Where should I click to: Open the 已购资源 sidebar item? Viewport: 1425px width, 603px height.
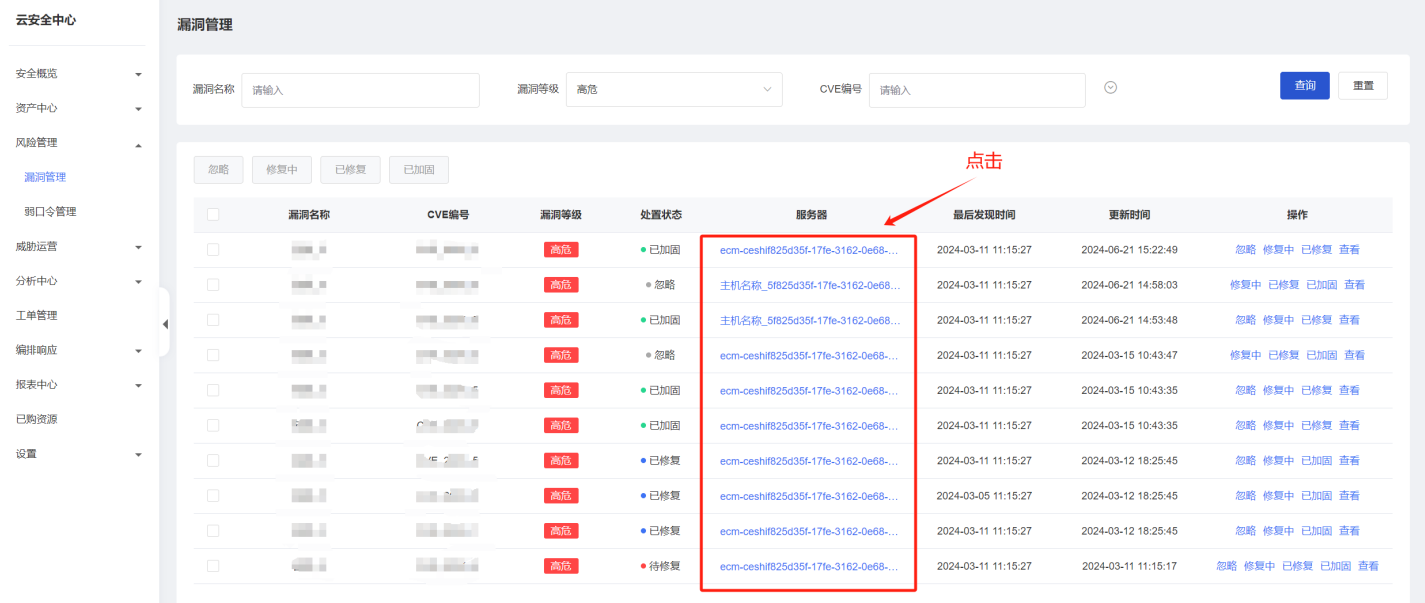[36, 419]
